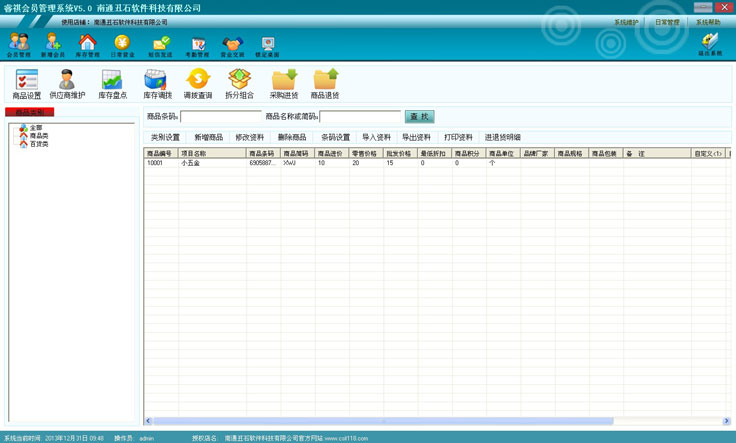Click 最低折扣 column header

[x=435, y=153]
